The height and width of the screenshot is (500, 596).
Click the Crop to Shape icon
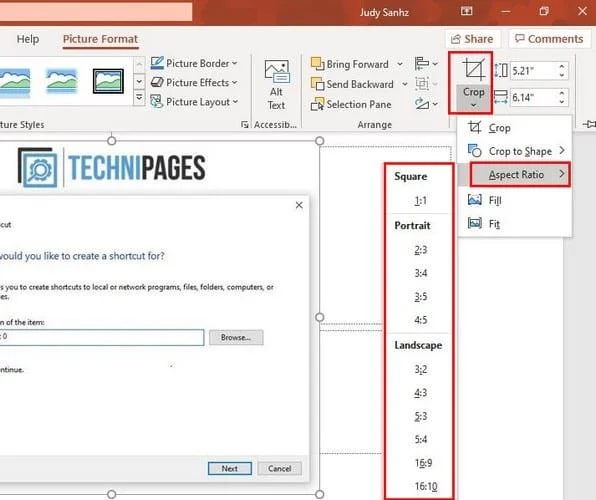coord(474,151)
